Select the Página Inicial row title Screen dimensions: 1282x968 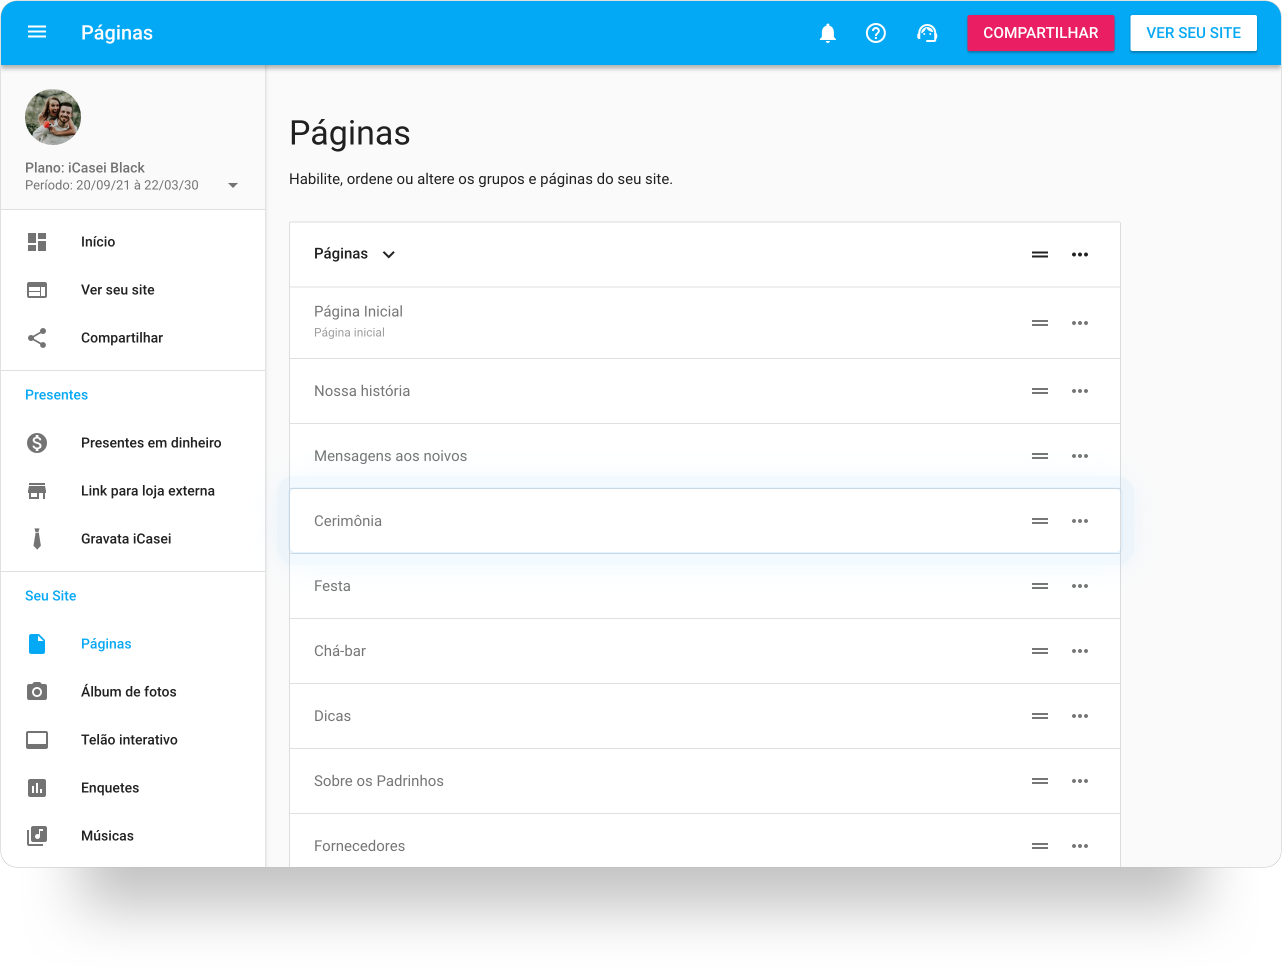pos(358,311)
